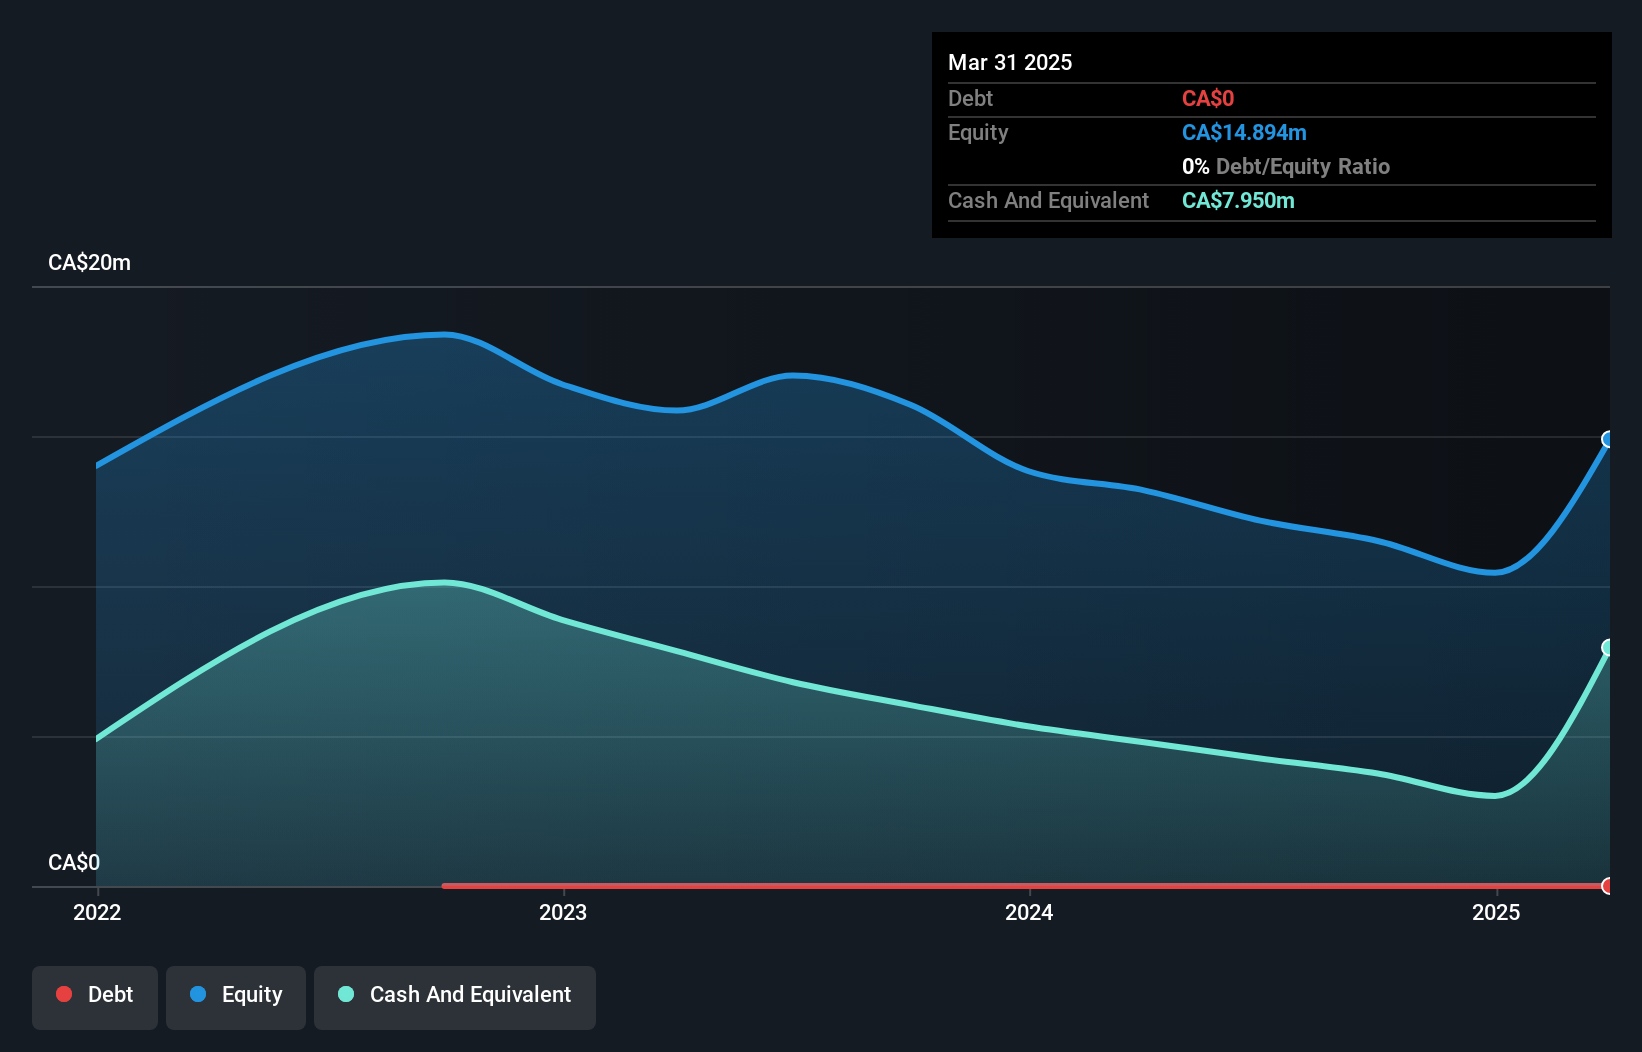Select the Equity data point at Mar 2025

[1608, 439]
